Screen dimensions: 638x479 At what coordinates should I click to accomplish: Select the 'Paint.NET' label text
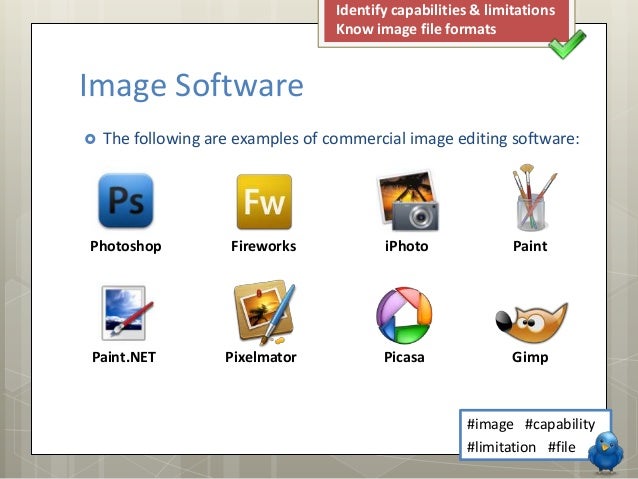pos(124,357)
